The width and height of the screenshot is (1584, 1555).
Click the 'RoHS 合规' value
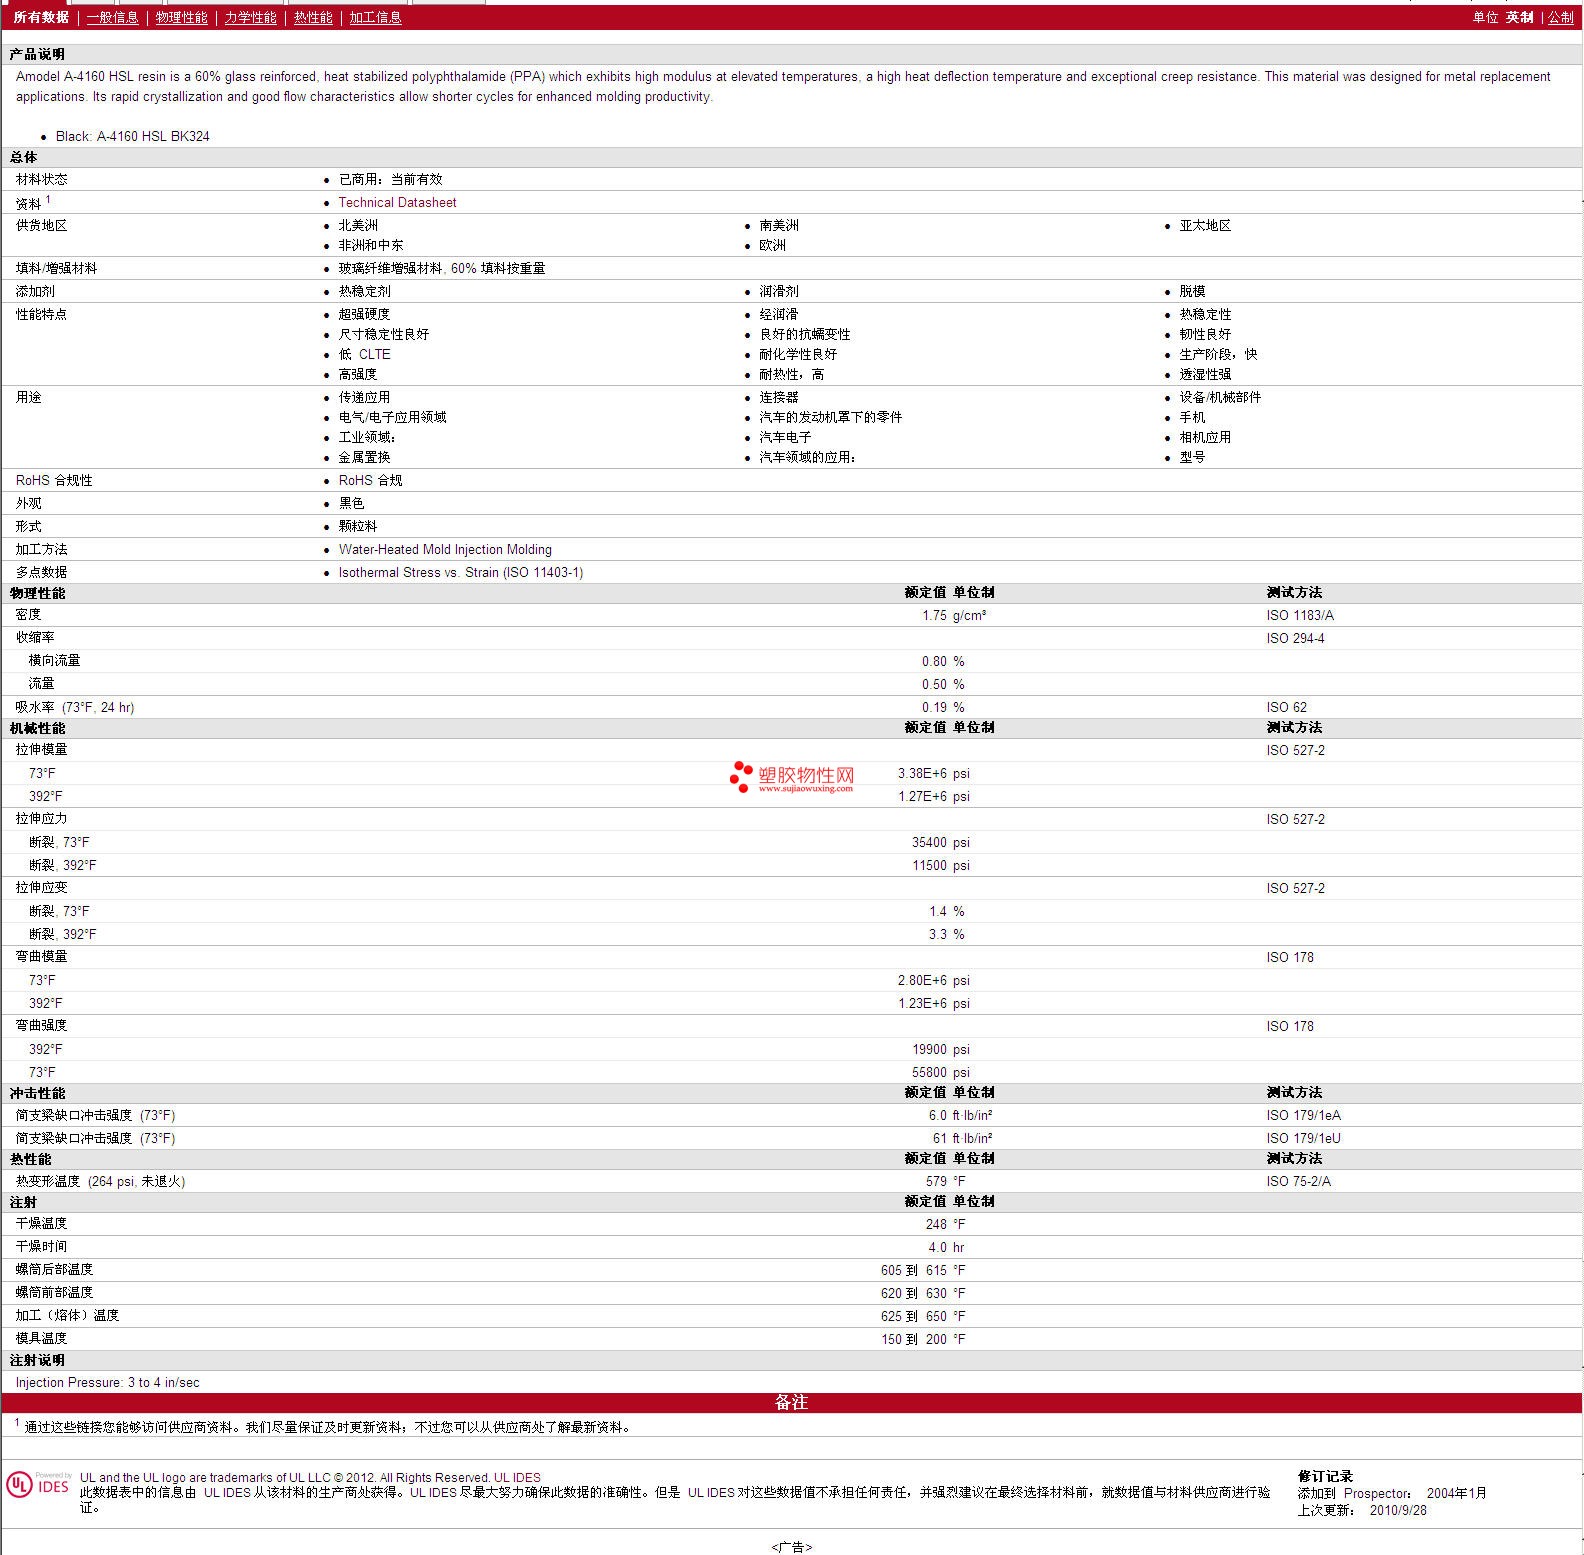[x=370, y=480]
